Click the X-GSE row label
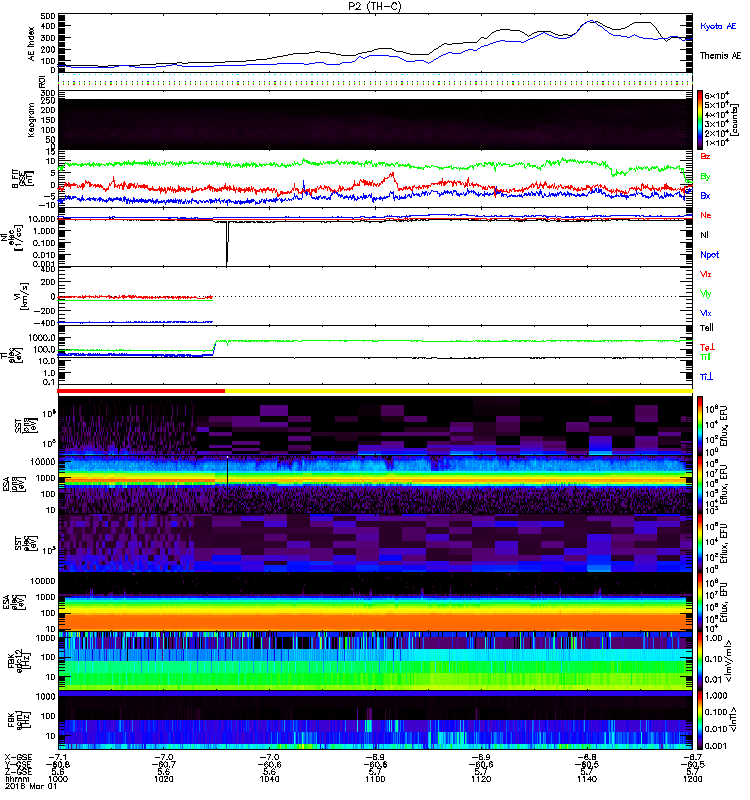Viewport: 750px width, 800px height. tap(18, 757)
